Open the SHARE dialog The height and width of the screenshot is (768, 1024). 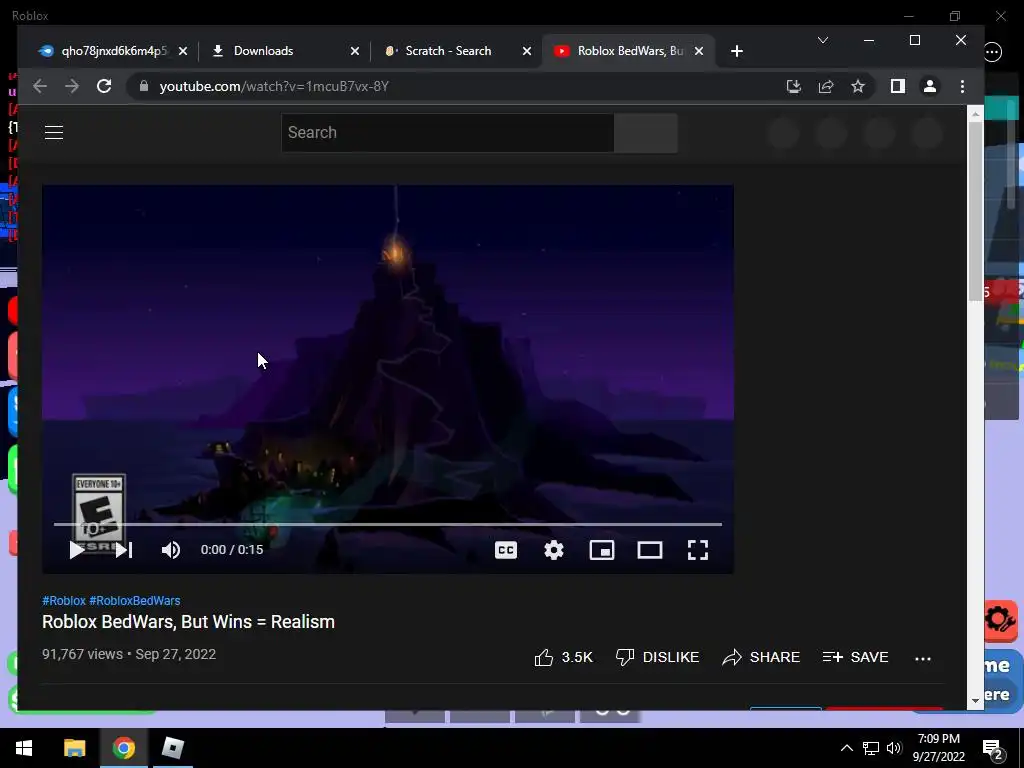[x=761, y=657]
